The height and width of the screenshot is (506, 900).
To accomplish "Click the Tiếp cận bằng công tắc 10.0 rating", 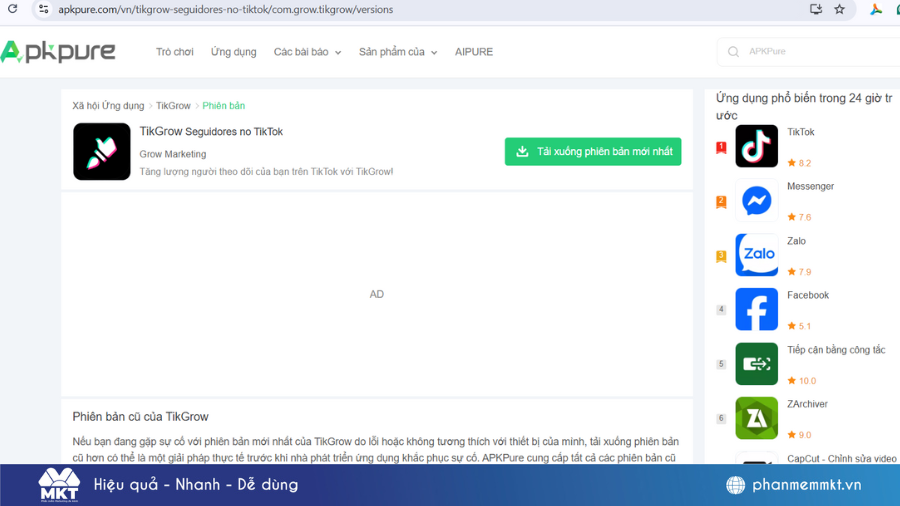I will coord(801,380).
